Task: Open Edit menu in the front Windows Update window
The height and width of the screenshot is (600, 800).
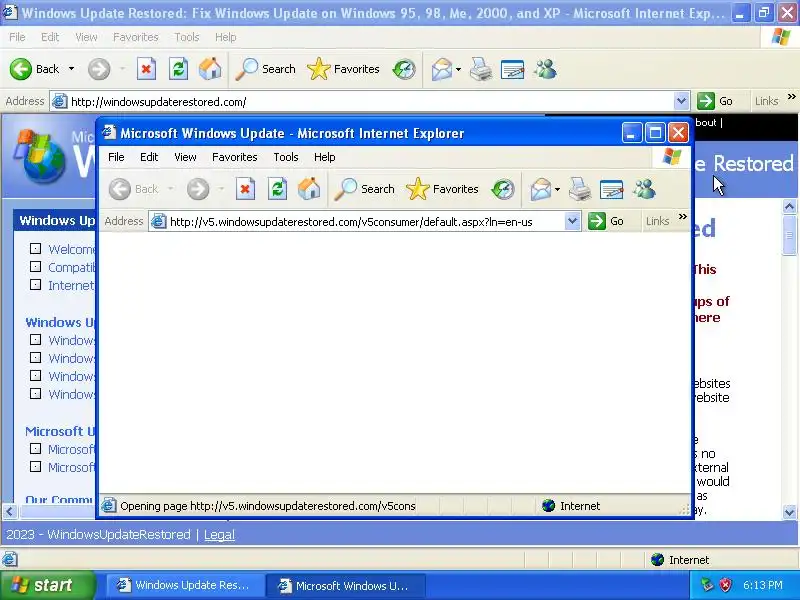Action: (149, 157)
